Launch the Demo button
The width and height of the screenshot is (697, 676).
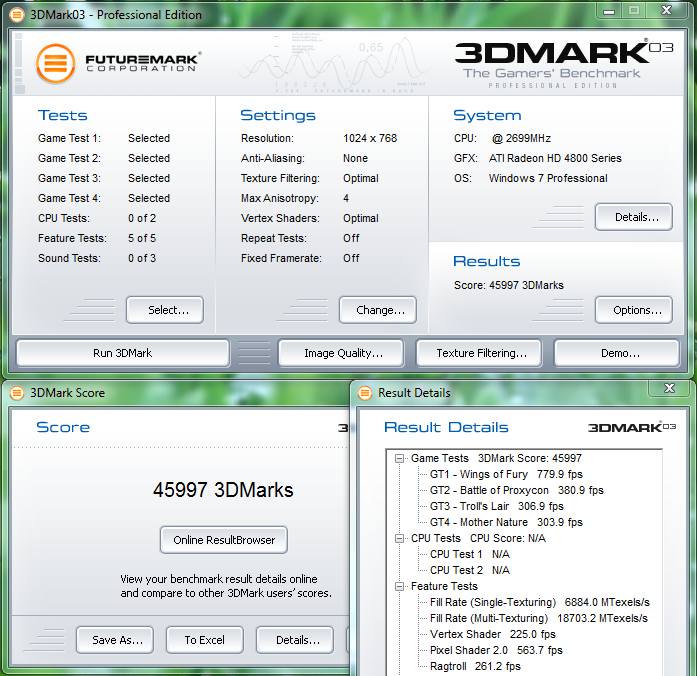coord(617,353)
